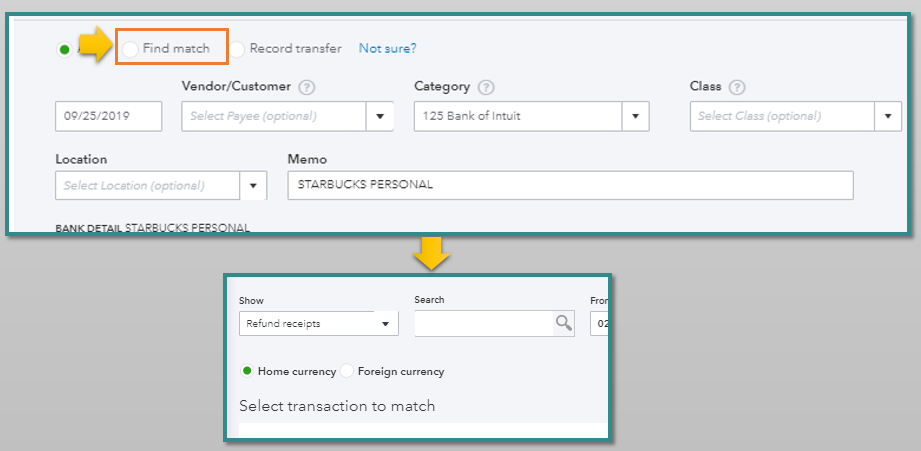Click the Select Payee text field
The height and width of the screenshot is (451, 921).
pos(274,116)
